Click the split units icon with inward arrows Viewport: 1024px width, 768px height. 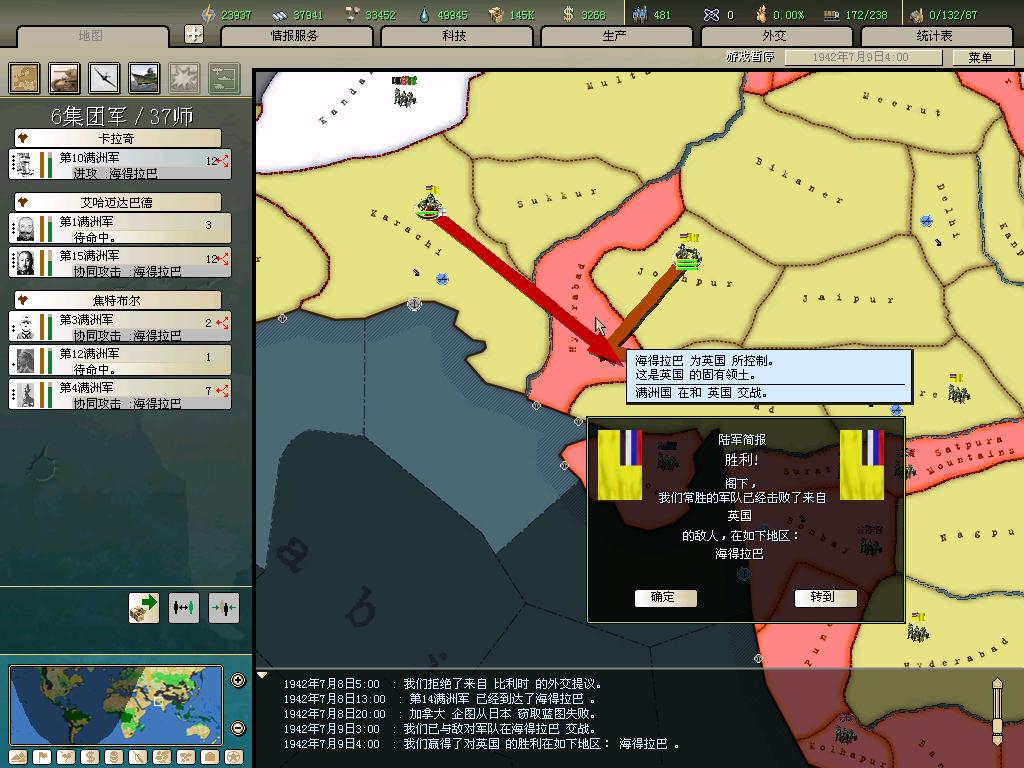pyautogui.click(x=223, y=608)
